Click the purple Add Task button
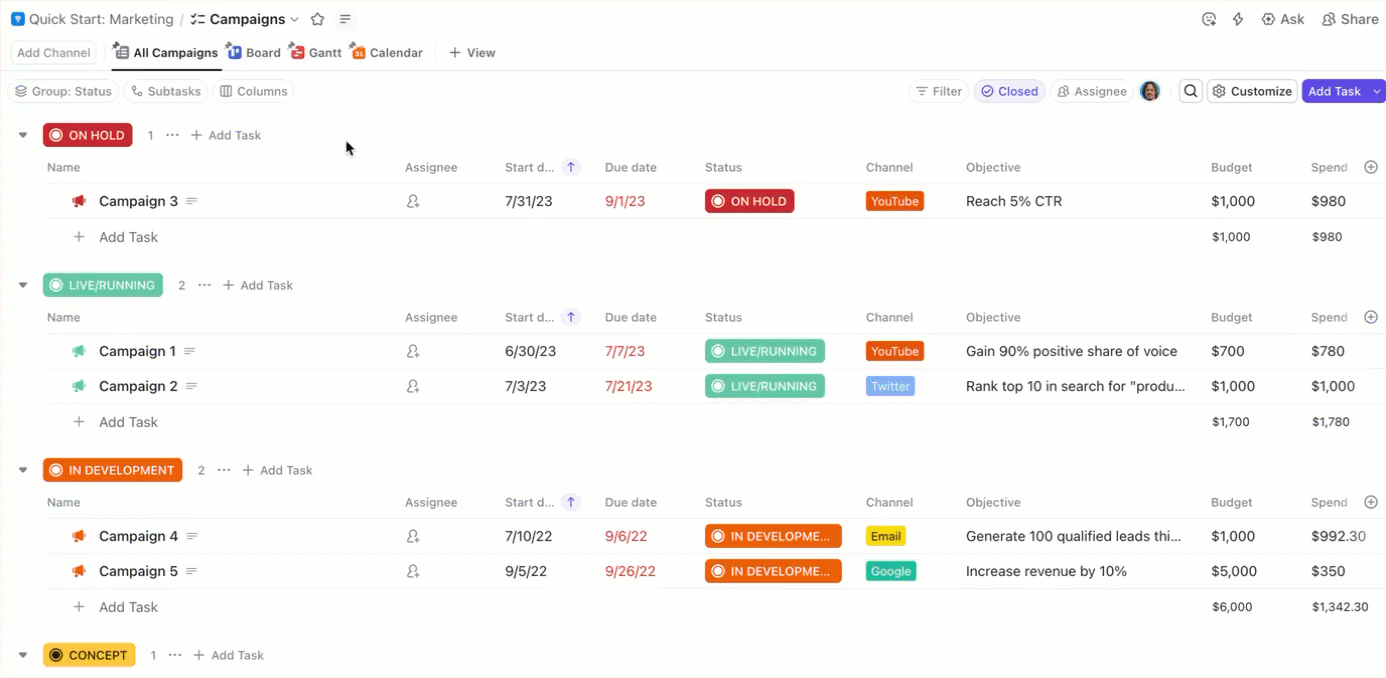Screen dimensions: 1386x678 click(x=1334, y=91)
